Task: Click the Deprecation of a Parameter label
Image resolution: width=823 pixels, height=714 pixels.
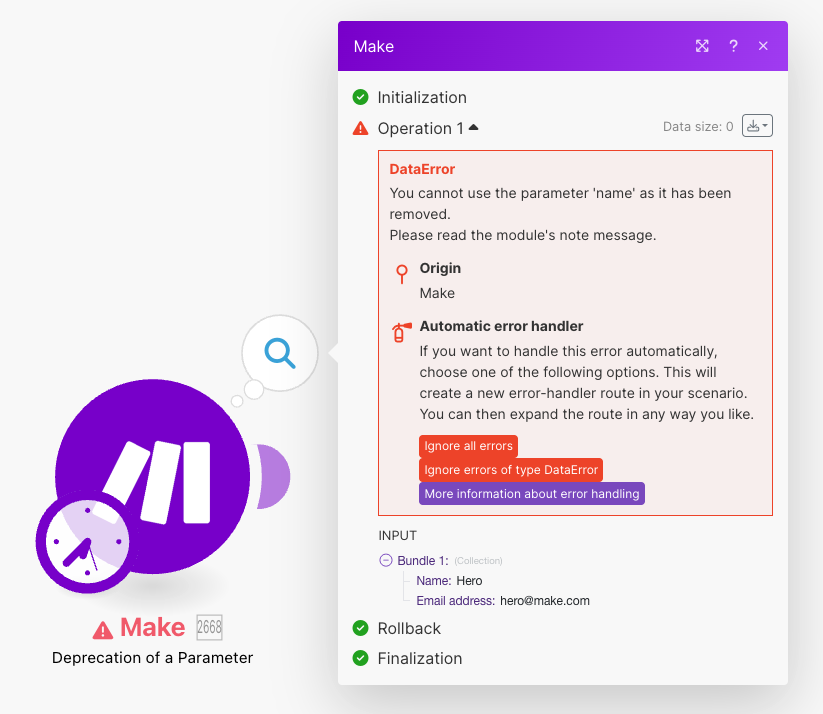Action: point(152,658)
